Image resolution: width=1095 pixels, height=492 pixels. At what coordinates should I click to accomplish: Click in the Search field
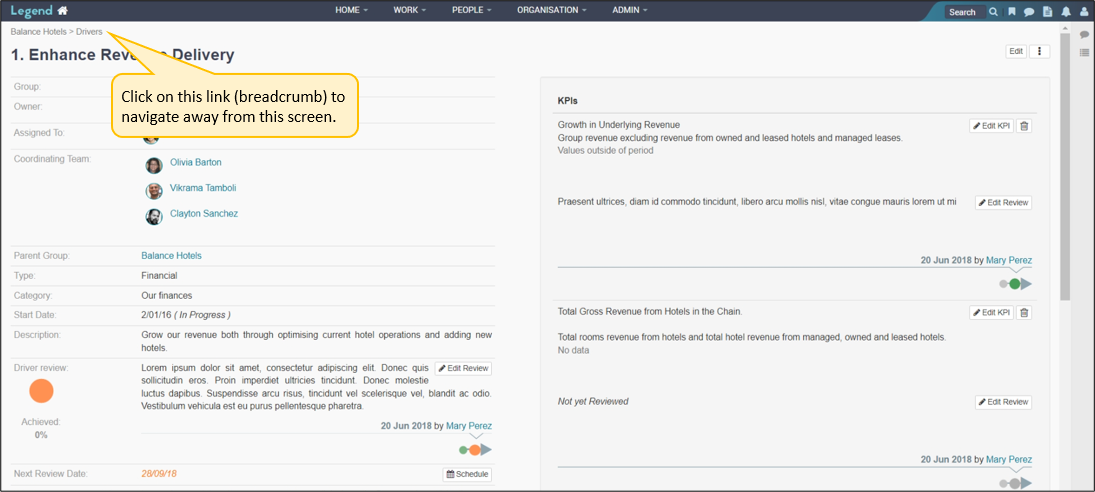coord(965,12)
